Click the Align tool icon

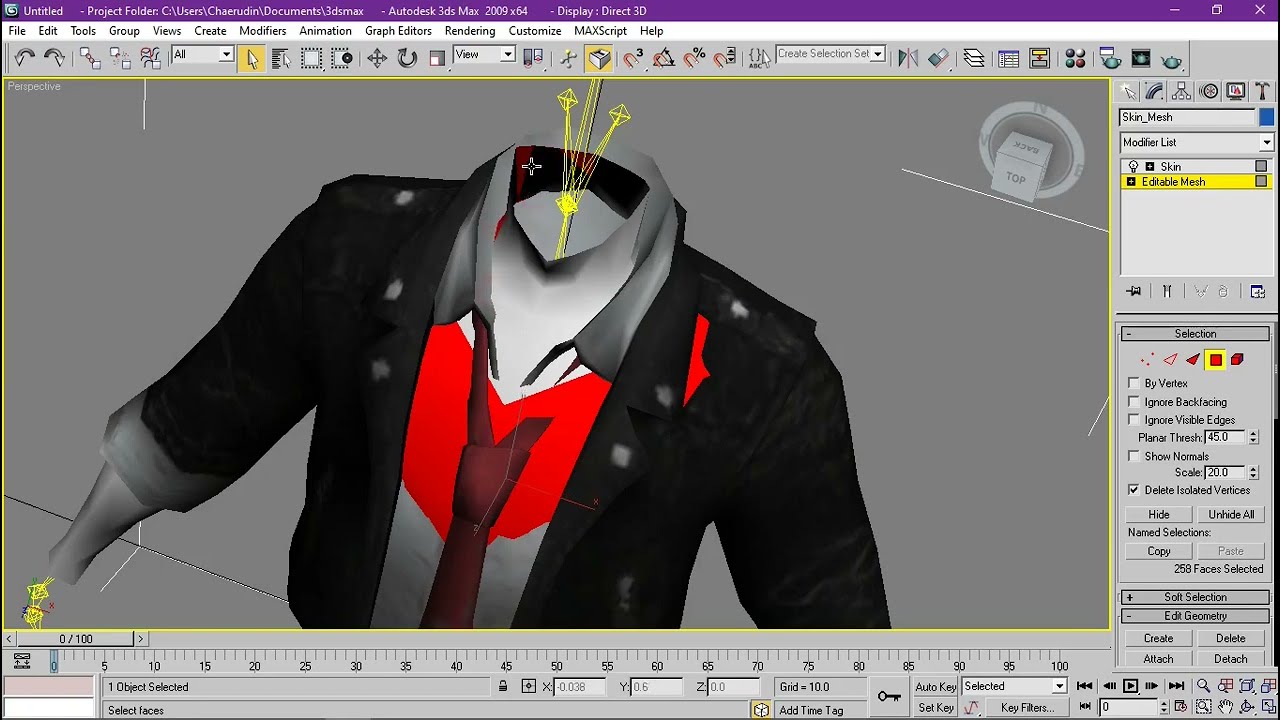coord(939,58)
